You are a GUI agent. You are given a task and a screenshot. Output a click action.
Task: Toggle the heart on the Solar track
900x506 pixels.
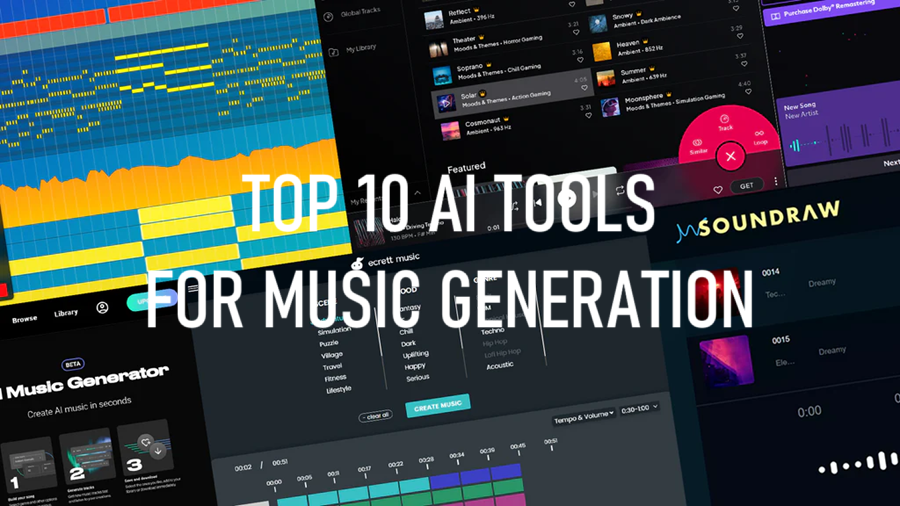pos(584,88)
